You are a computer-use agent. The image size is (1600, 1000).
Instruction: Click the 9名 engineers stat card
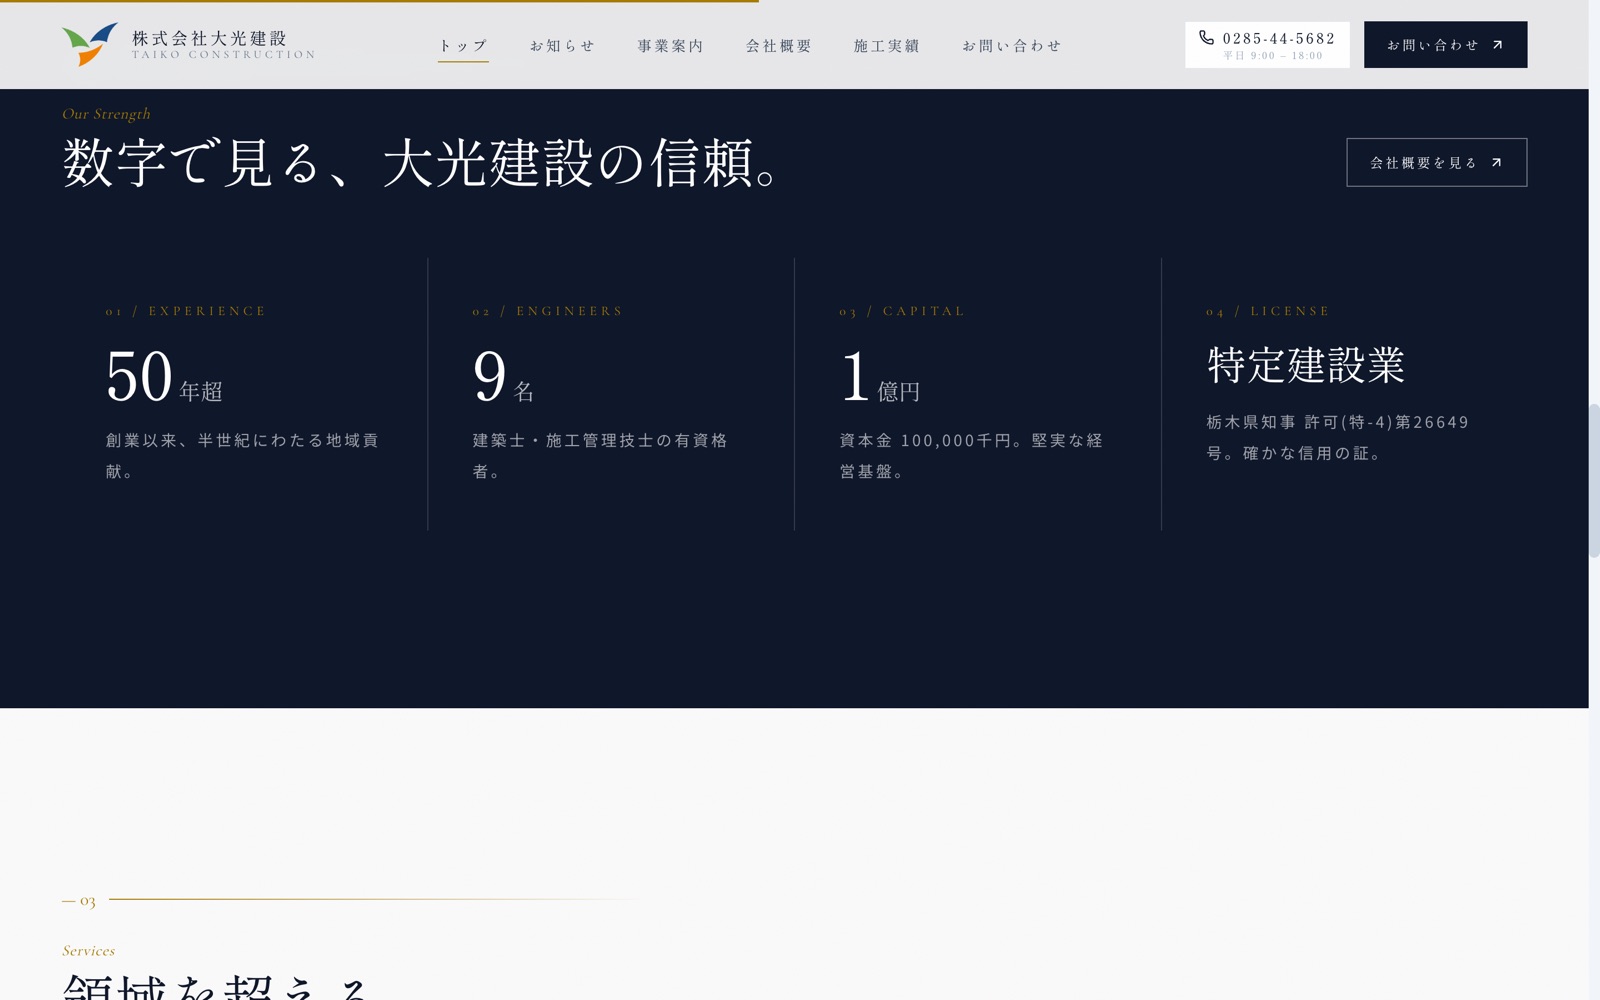[x=611, y=394]
